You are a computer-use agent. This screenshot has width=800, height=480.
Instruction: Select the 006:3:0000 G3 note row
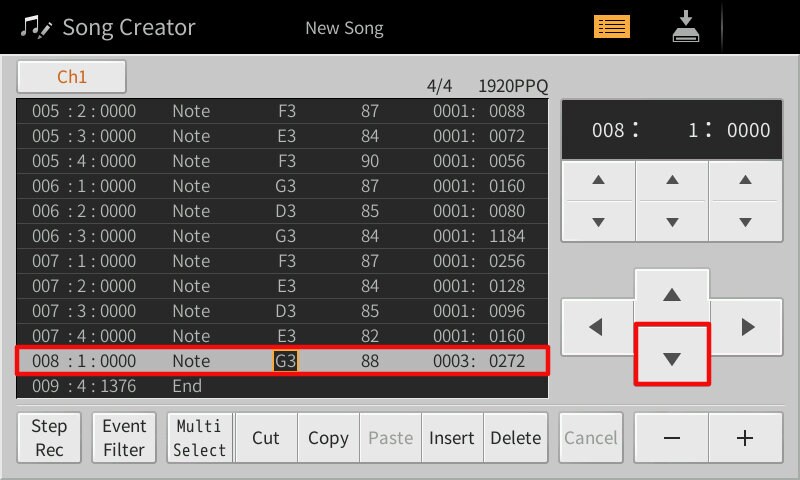(282, 236)
